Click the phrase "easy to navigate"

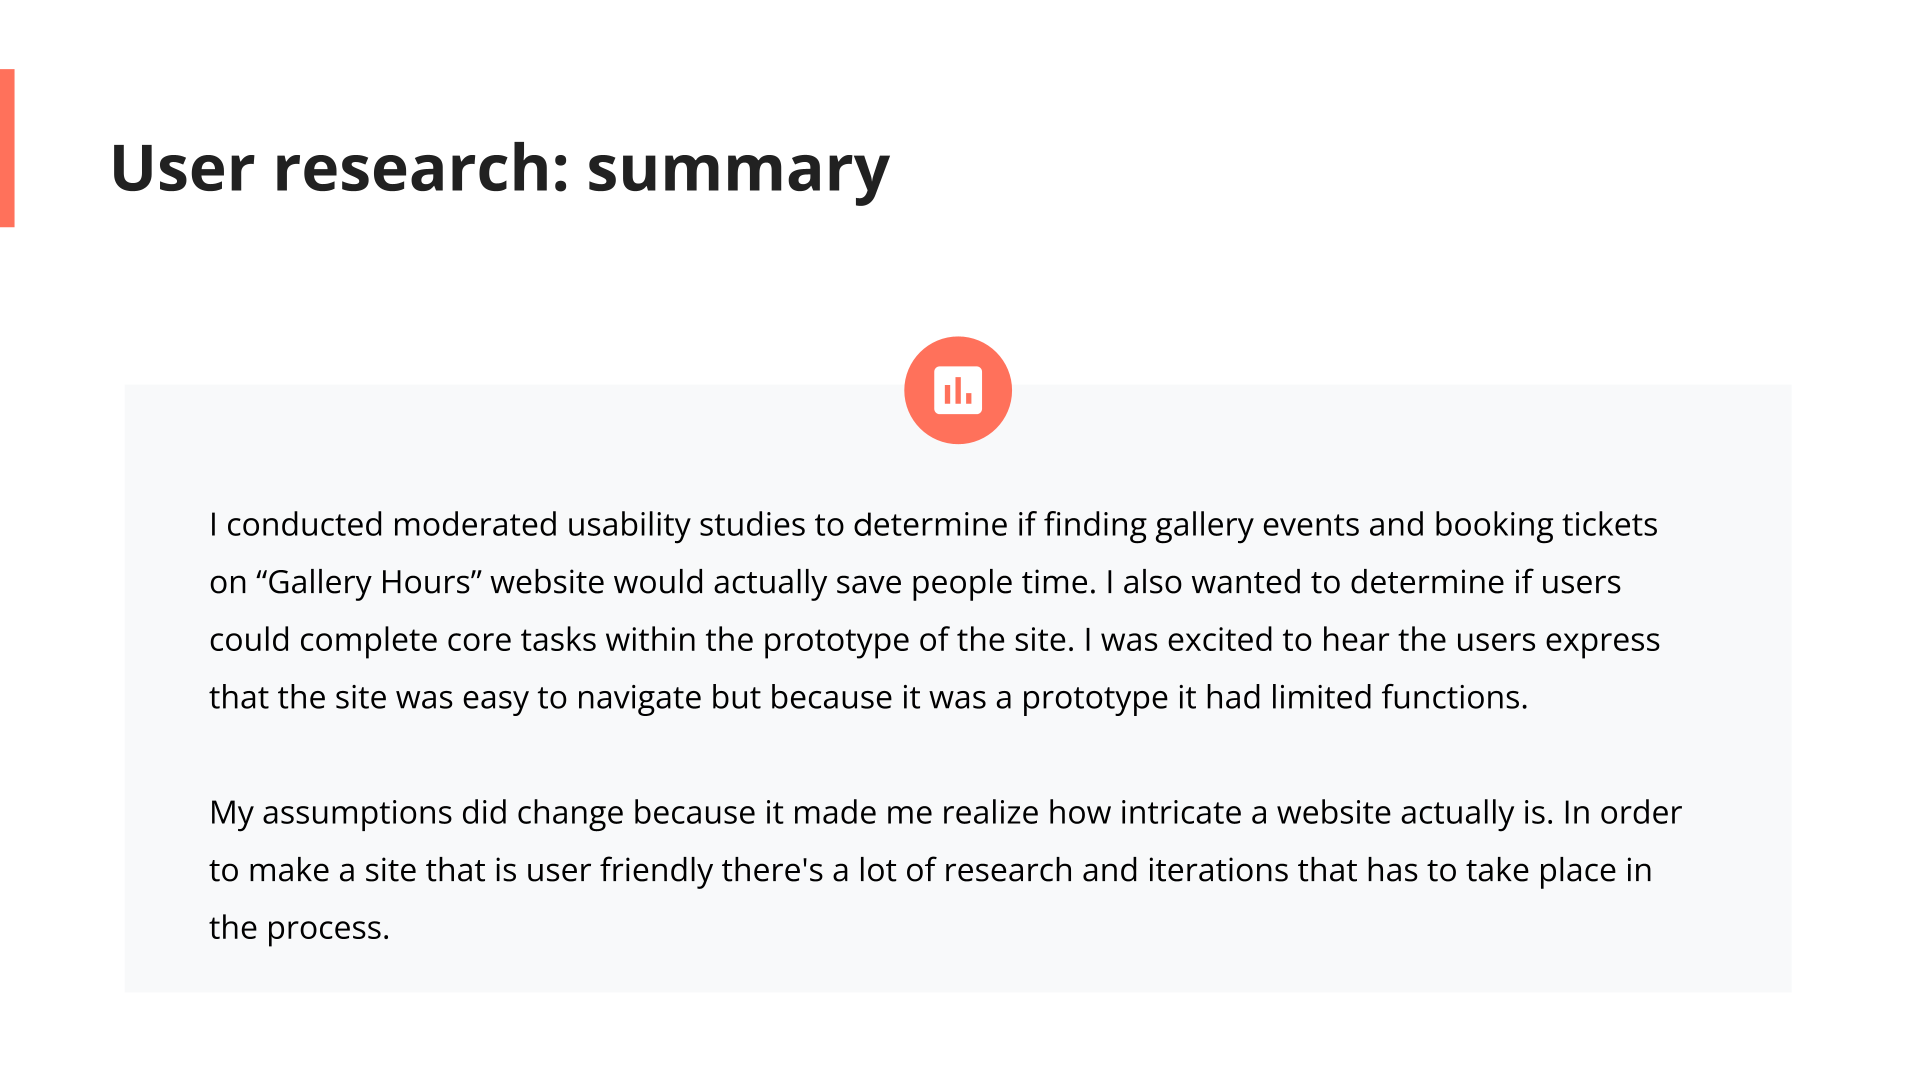click(581, 697)
